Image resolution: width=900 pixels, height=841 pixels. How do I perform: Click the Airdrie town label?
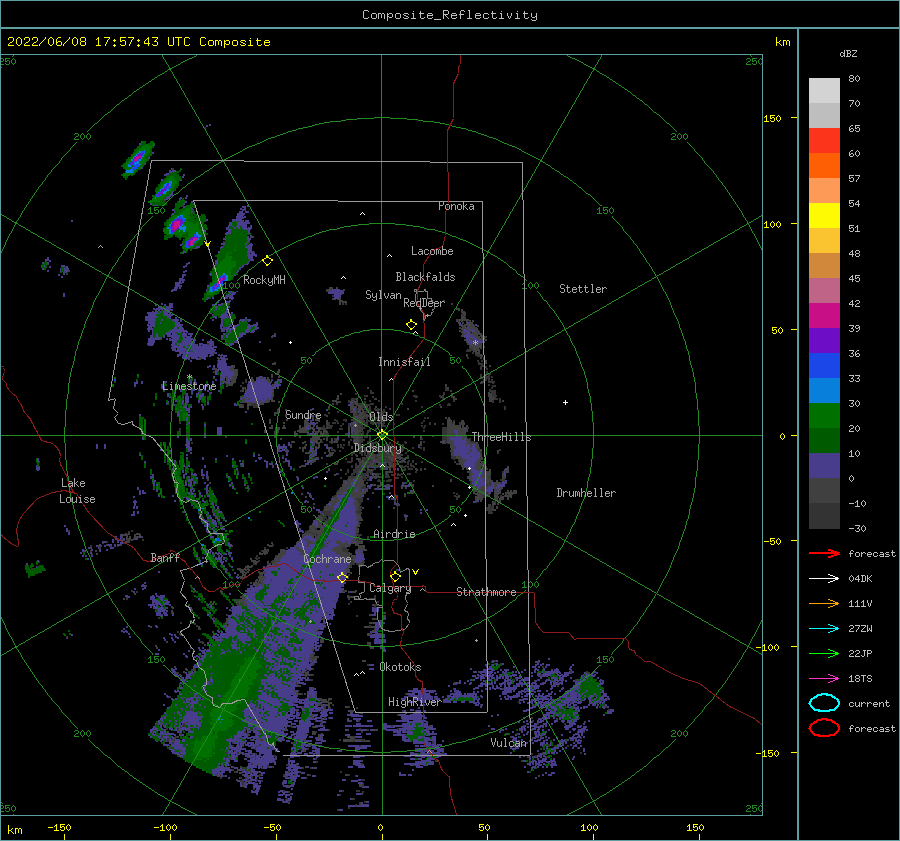[394, 534]
